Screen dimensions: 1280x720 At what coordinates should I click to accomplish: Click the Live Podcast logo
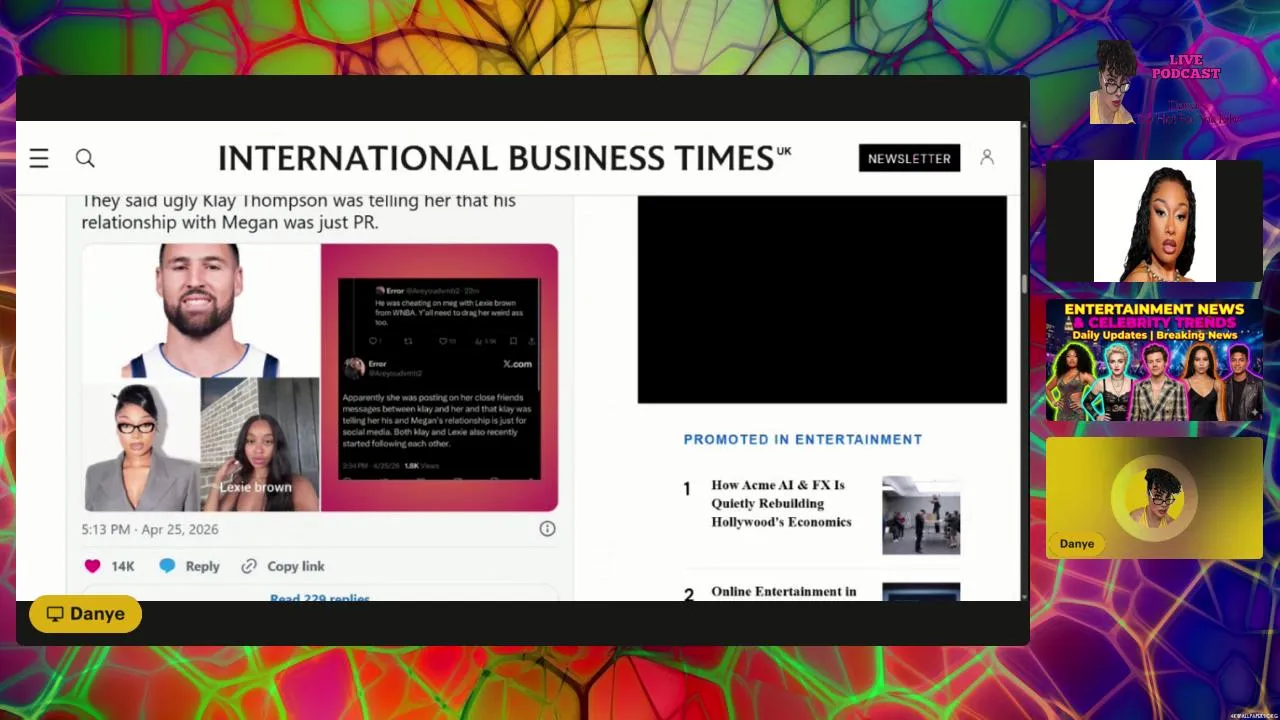point(1166,84)
